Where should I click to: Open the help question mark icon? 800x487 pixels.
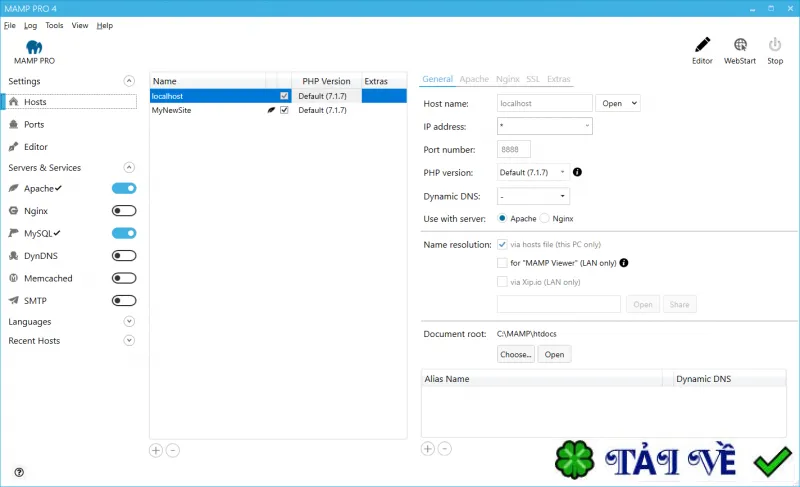point(19,472)
